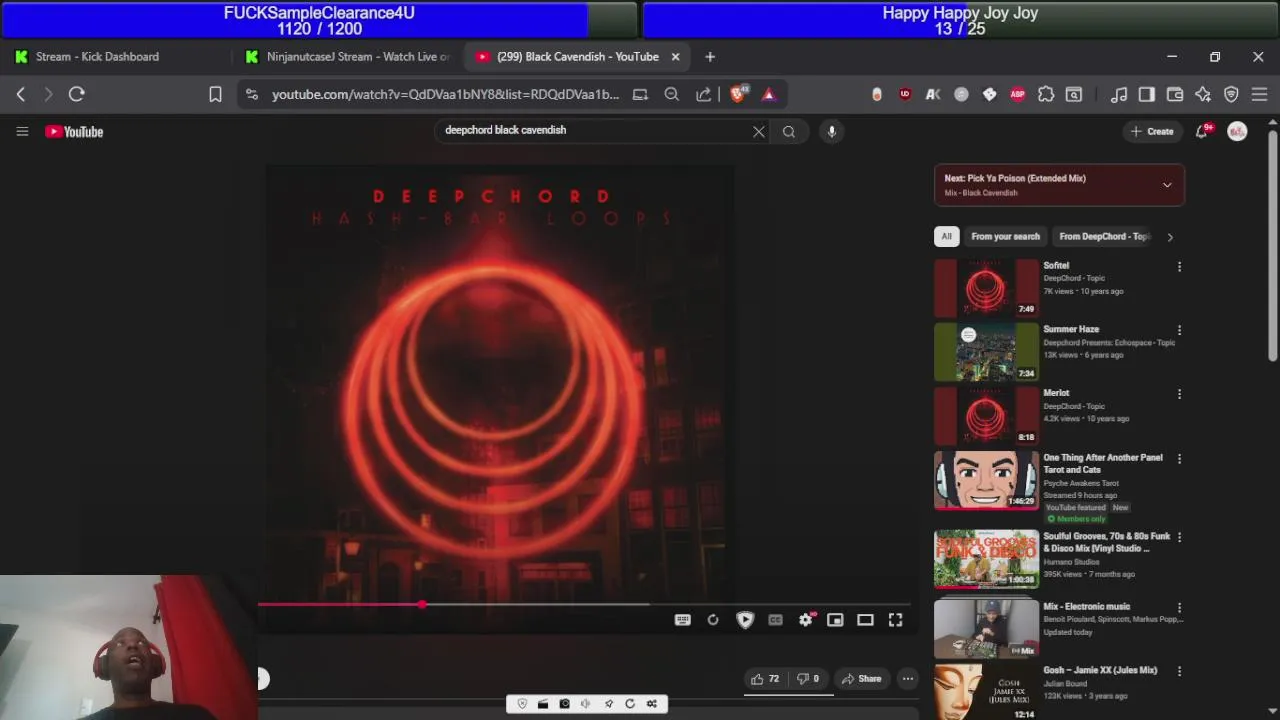Select the From DeepChord chip
This screenshot has width=1280, height=720.
(1105, 237)
